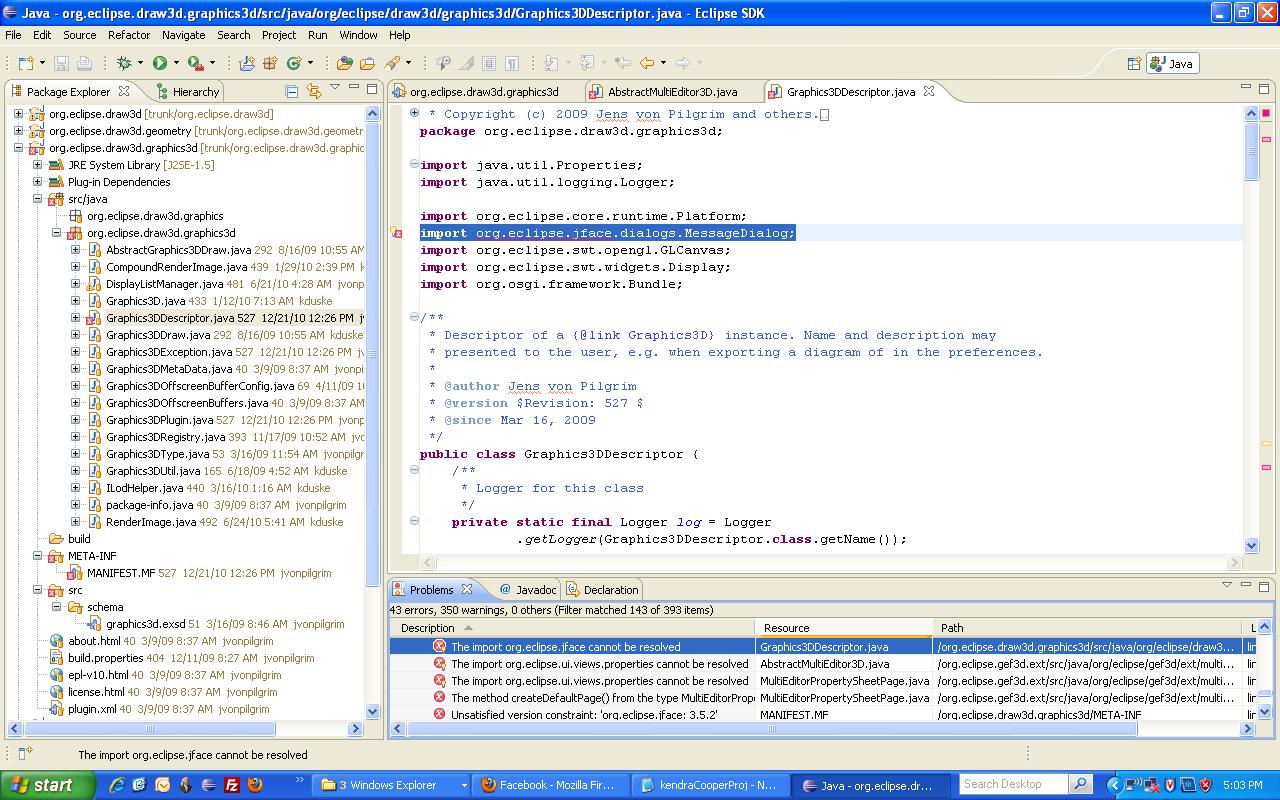Toggle Link with Editor in Package Explorer

[314, 91]
